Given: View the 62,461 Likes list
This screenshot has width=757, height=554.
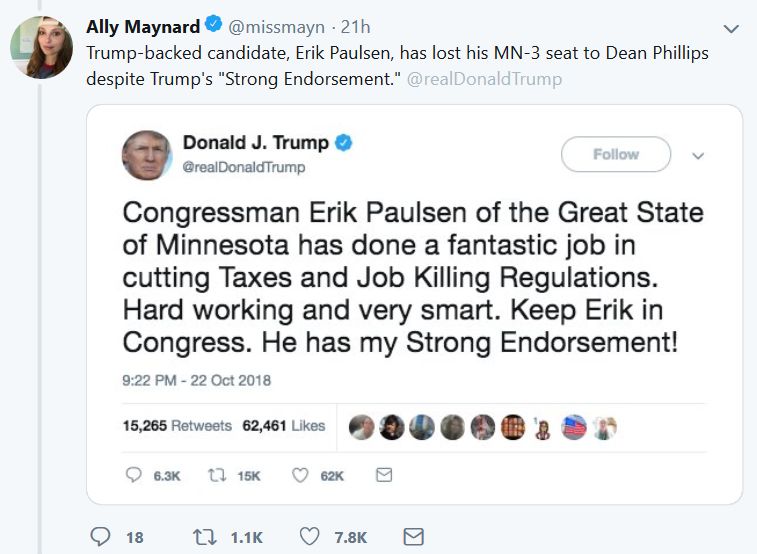Looking at the screenshot, I should [284, 426].
